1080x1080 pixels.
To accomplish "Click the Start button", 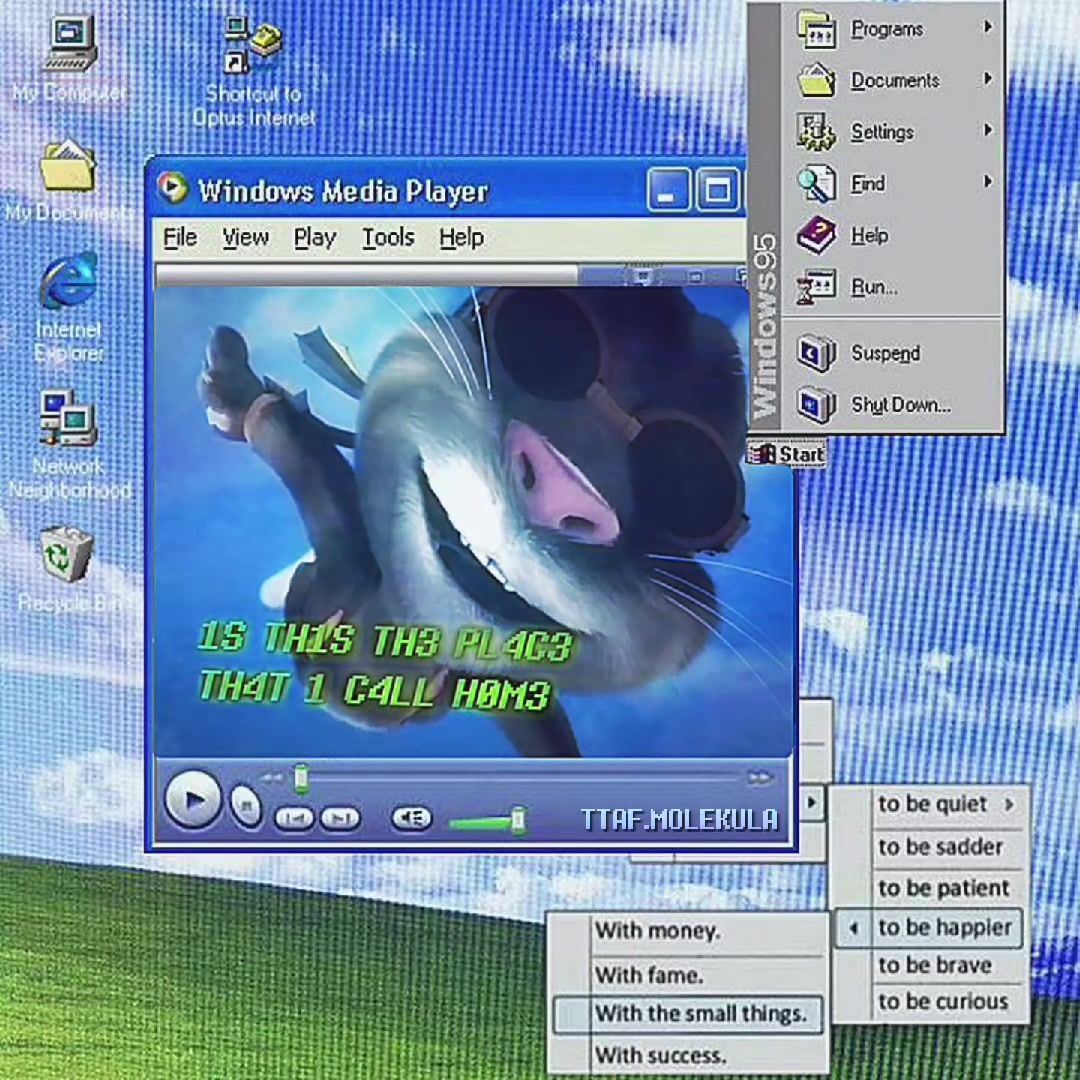I will 787,455.
